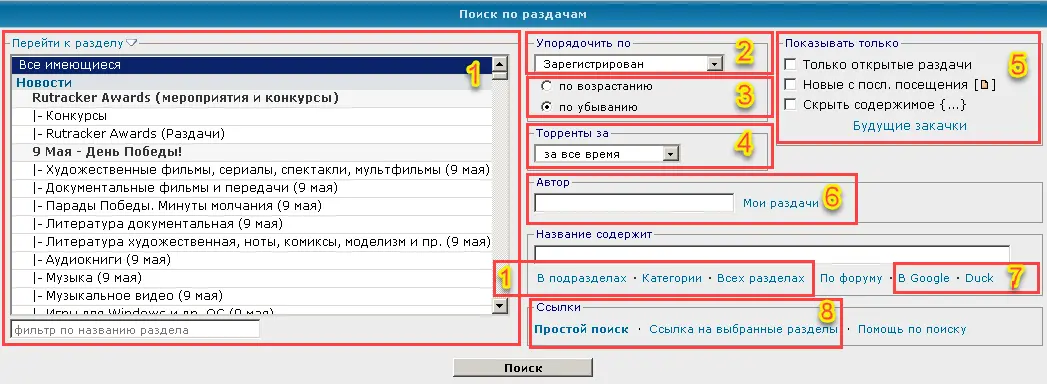Search В Google link
Screen dimensions: 1047x384
[923, 278]
